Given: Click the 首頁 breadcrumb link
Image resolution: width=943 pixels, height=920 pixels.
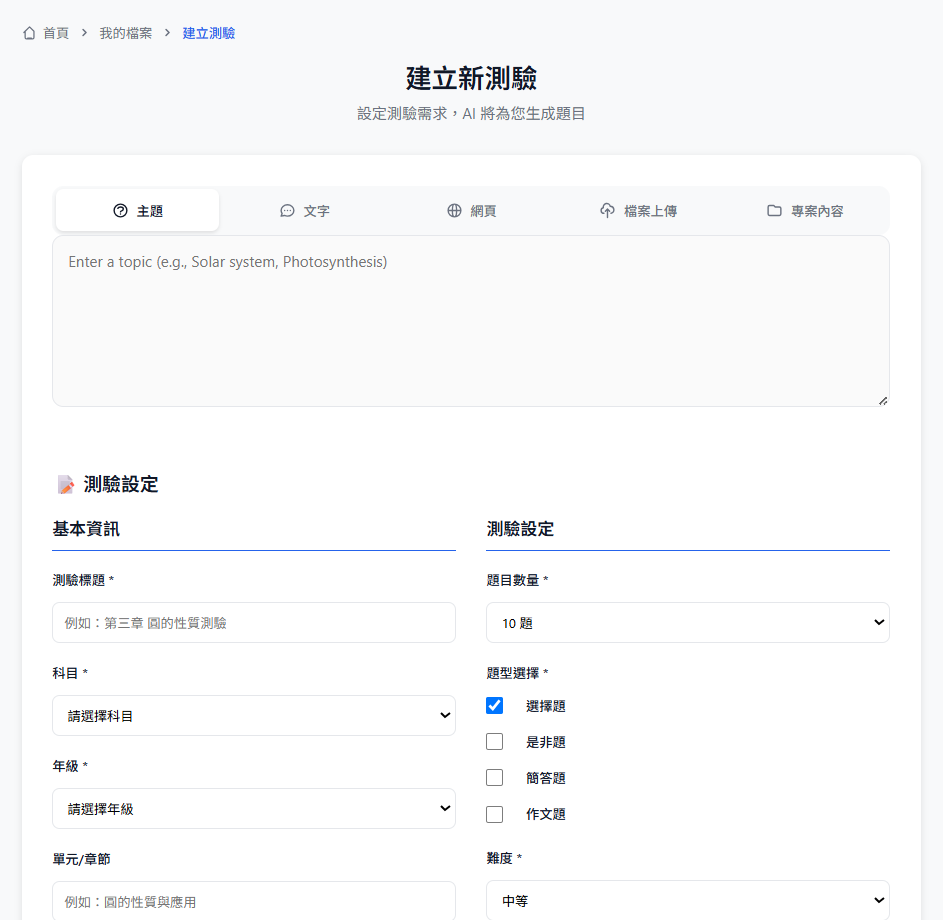Looking at the screenshot, I should 56,33.
